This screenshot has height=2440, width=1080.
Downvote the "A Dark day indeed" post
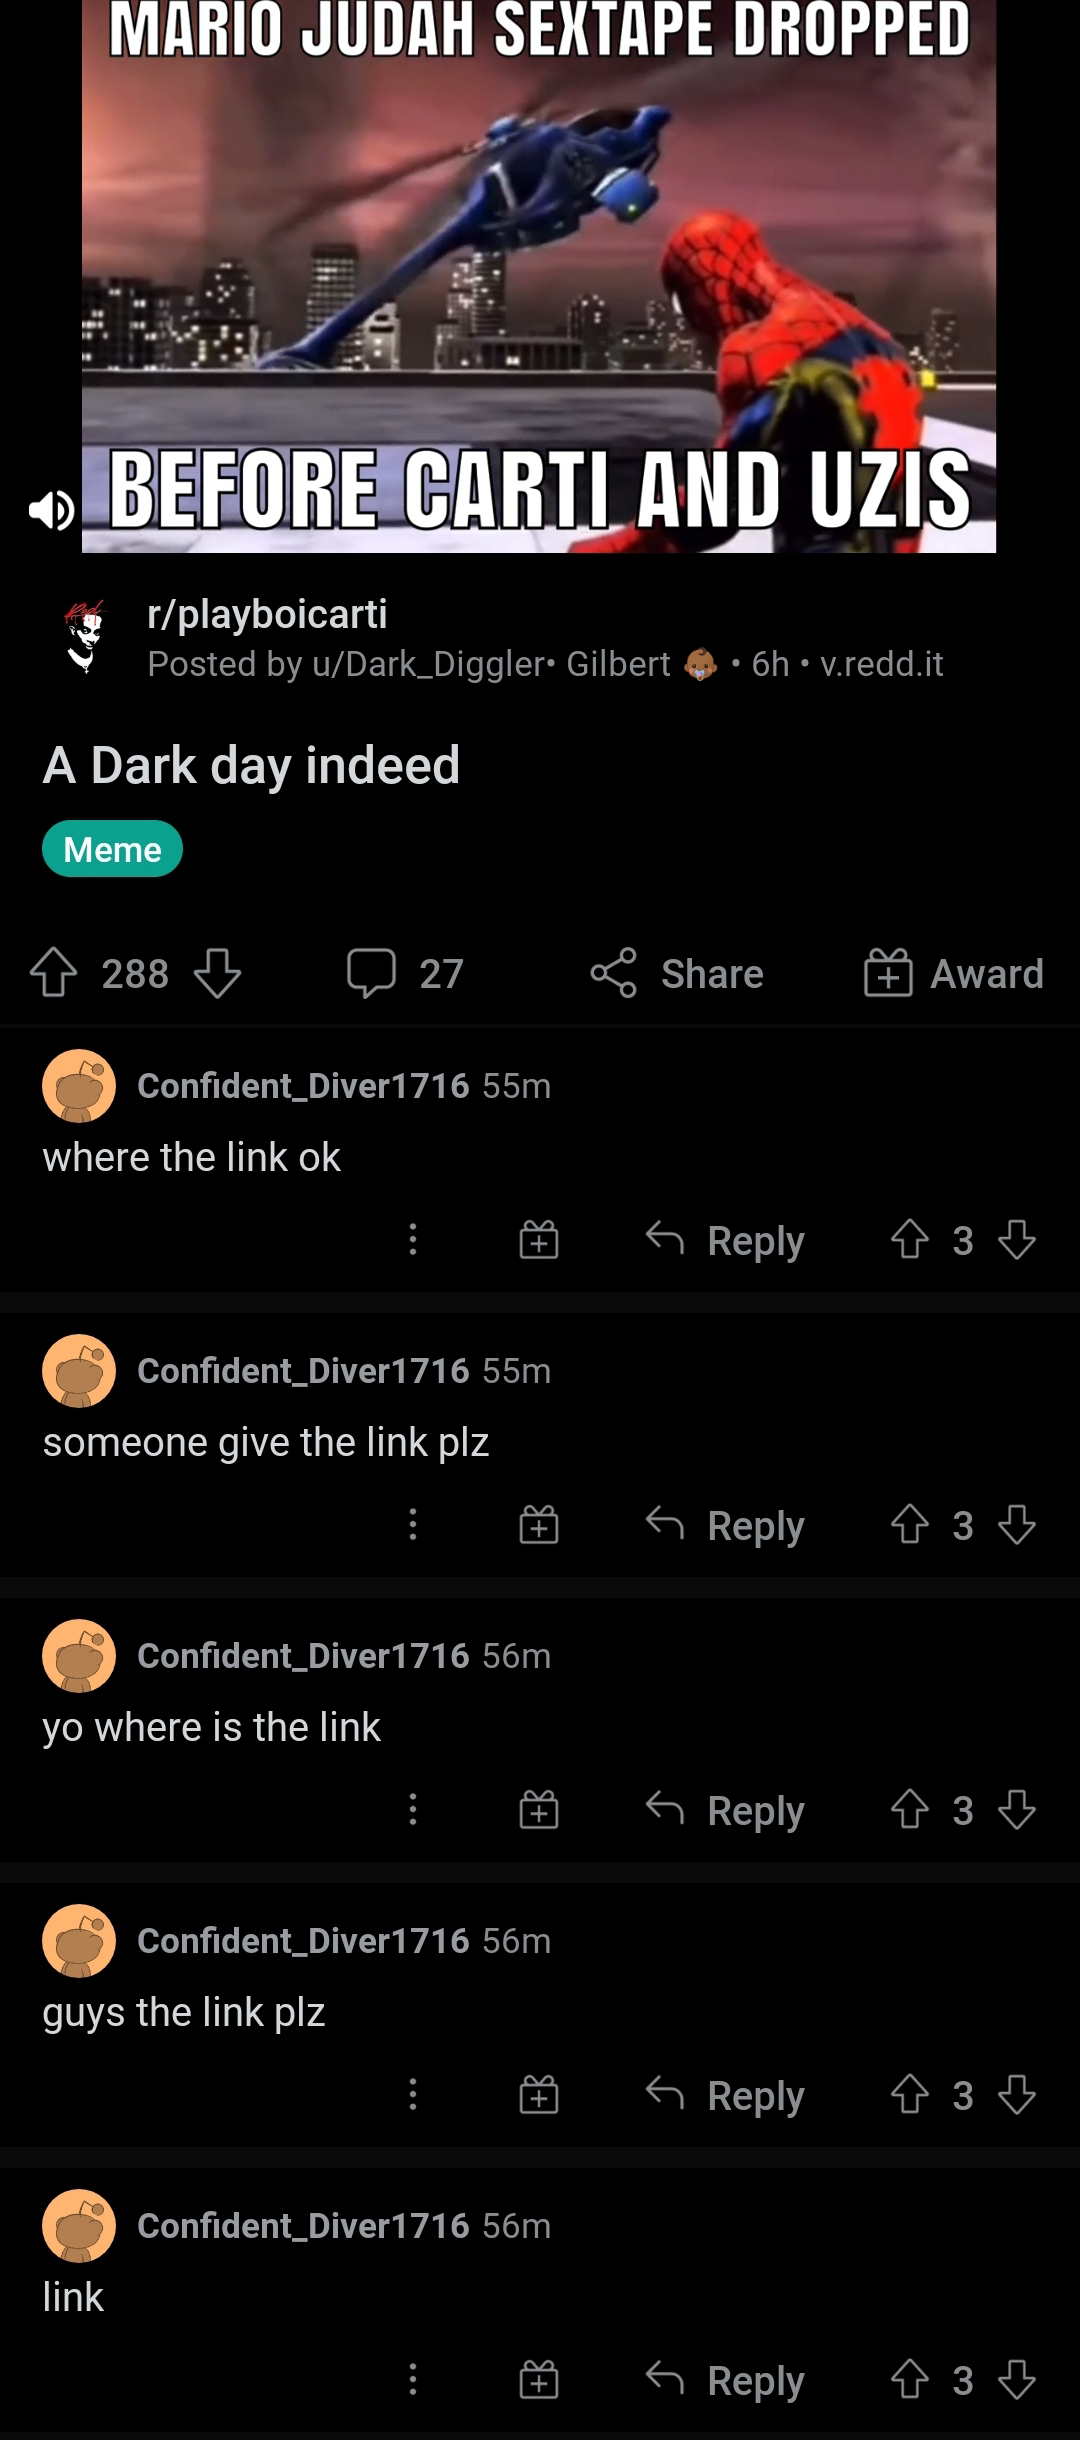point(217,973)
